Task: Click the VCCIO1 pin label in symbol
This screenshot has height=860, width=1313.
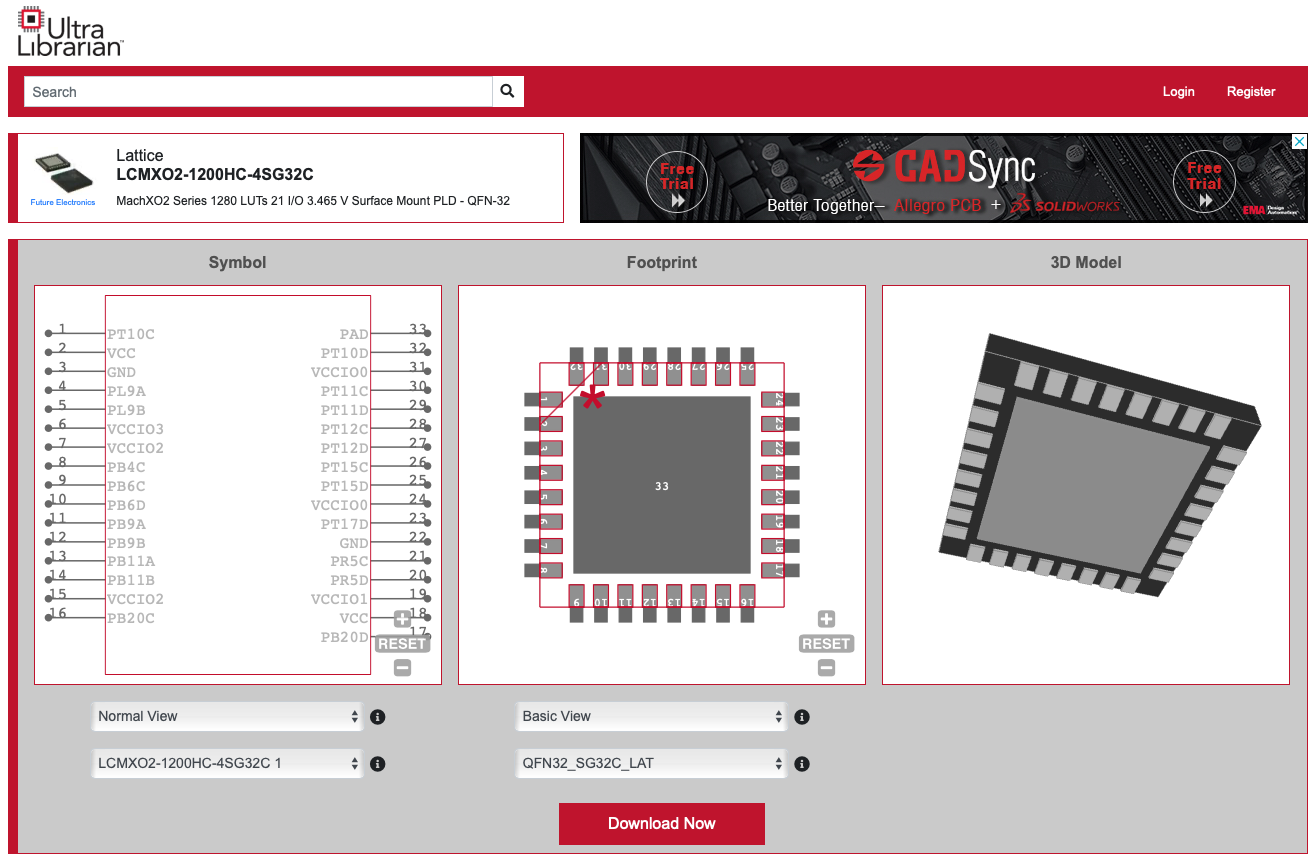Action: pos(340,599)
